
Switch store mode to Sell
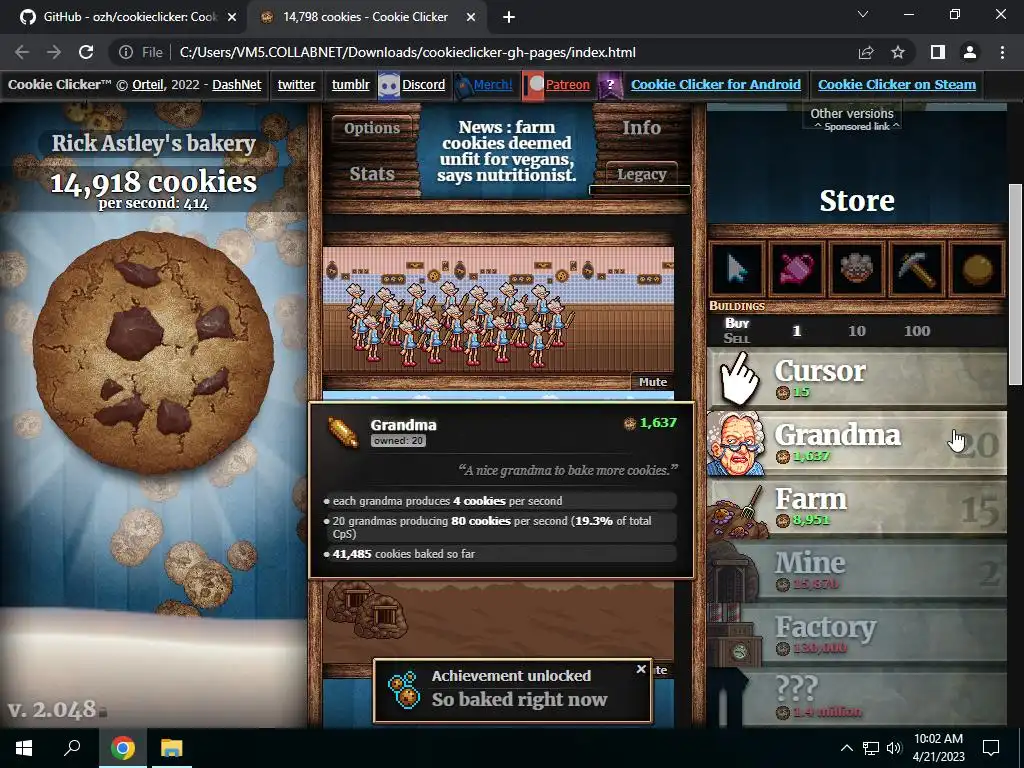coord(737,338)
